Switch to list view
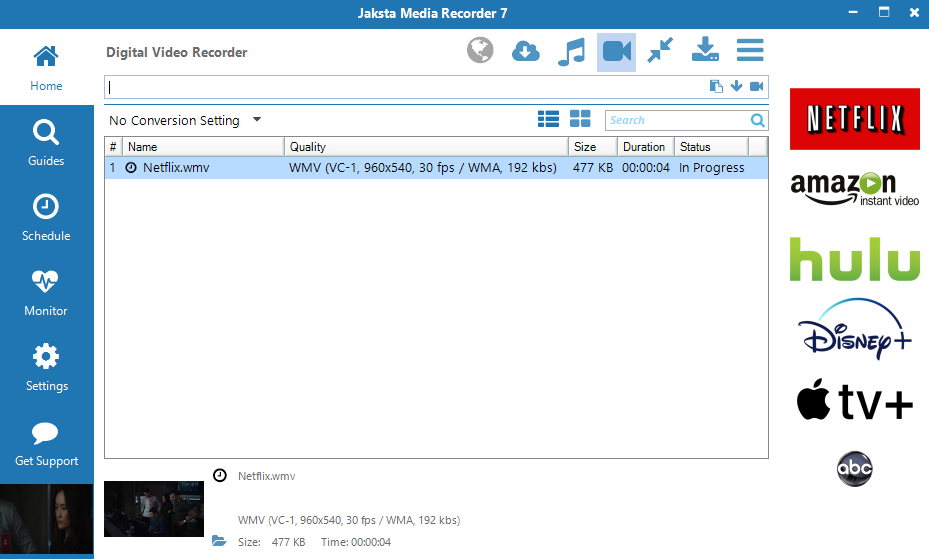Screen dimensions: 929x559 tap(548, 119)
